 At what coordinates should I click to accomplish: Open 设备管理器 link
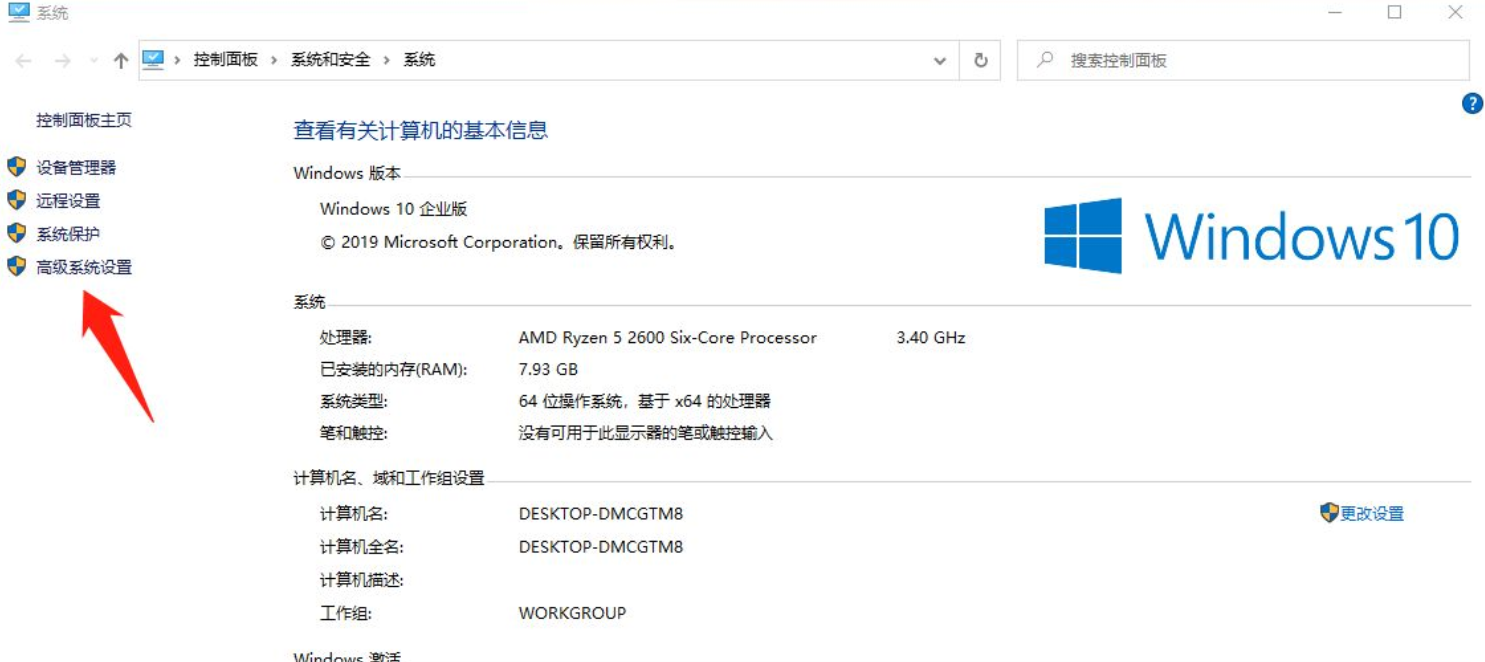click(x=76, y=168)
